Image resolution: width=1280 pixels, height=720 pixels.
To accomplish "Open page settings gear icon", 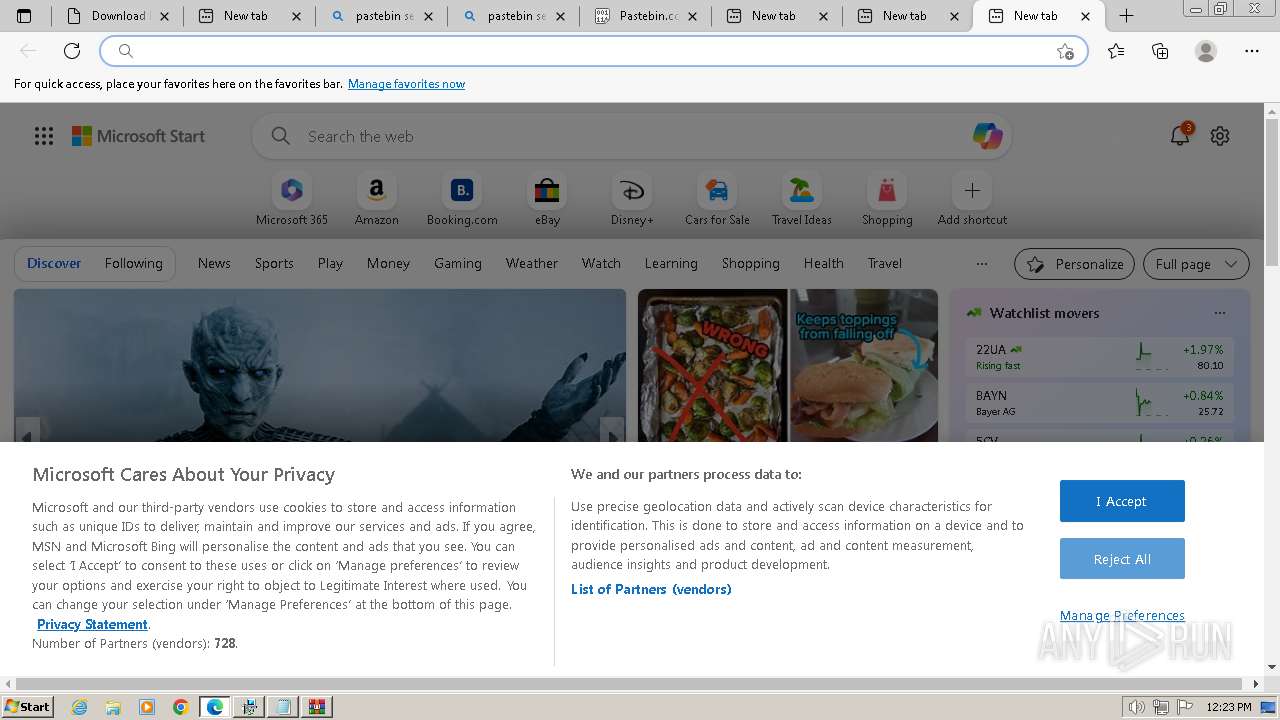I will (x=1220, y=136).
